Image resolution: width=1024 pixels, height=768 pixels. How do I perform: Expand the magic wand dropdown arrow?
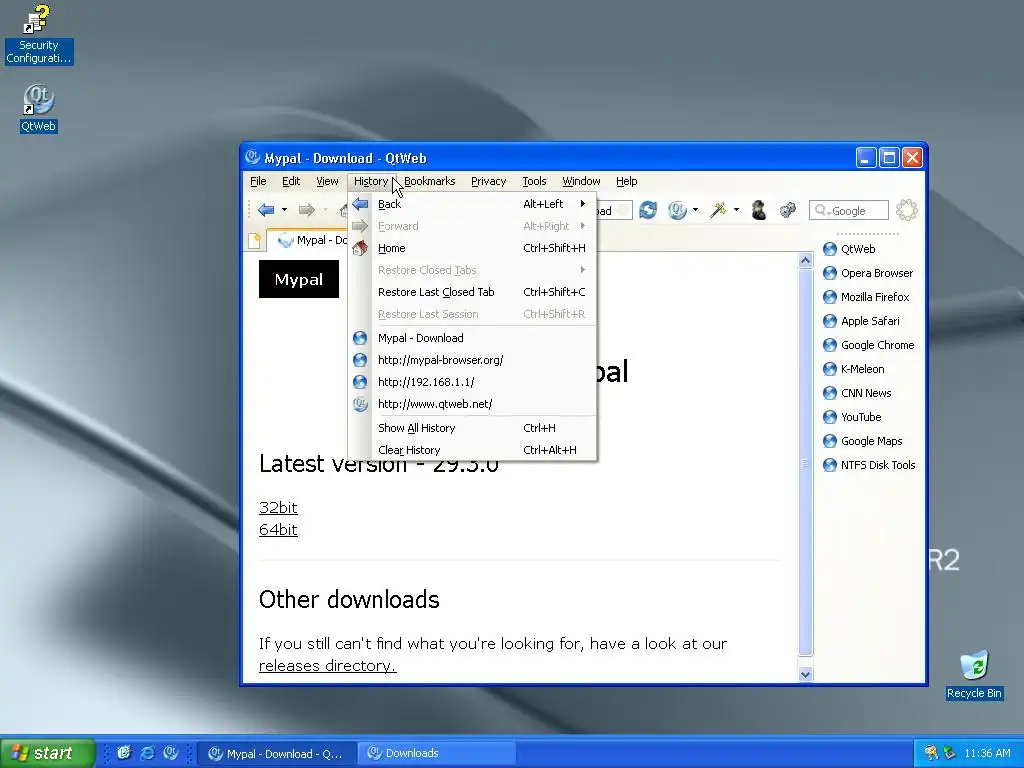(x=736, y=210)
